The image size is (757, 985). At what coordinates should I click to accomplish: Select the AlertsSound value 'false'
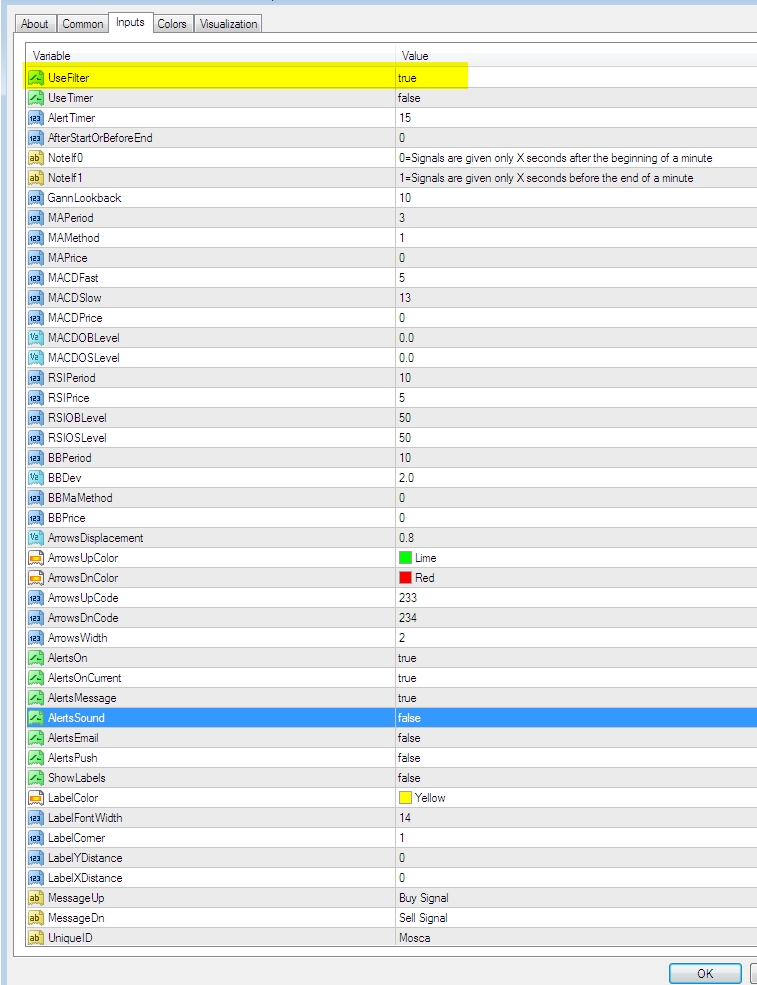click(x=409, y=718)
